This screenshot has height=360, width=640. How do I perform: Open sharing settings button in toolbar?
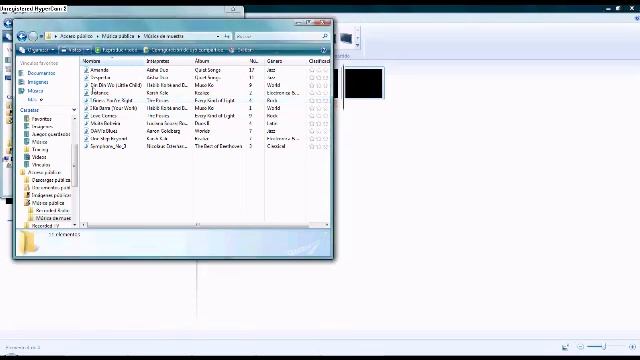tap(184, 50)
